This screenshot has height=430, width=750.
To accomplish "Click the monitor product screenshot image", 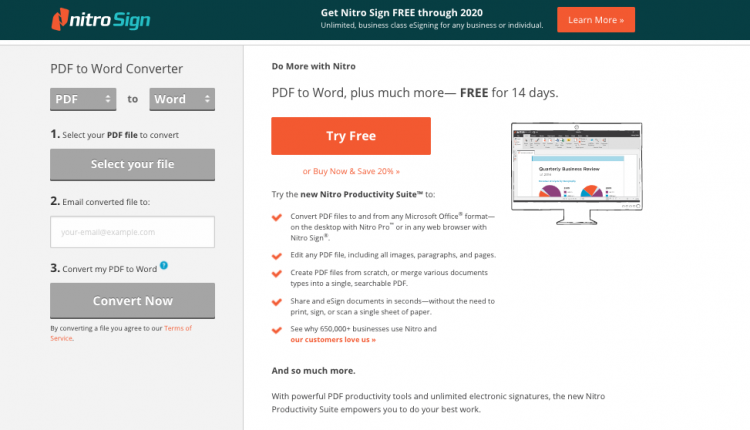I will coord(579,177).
